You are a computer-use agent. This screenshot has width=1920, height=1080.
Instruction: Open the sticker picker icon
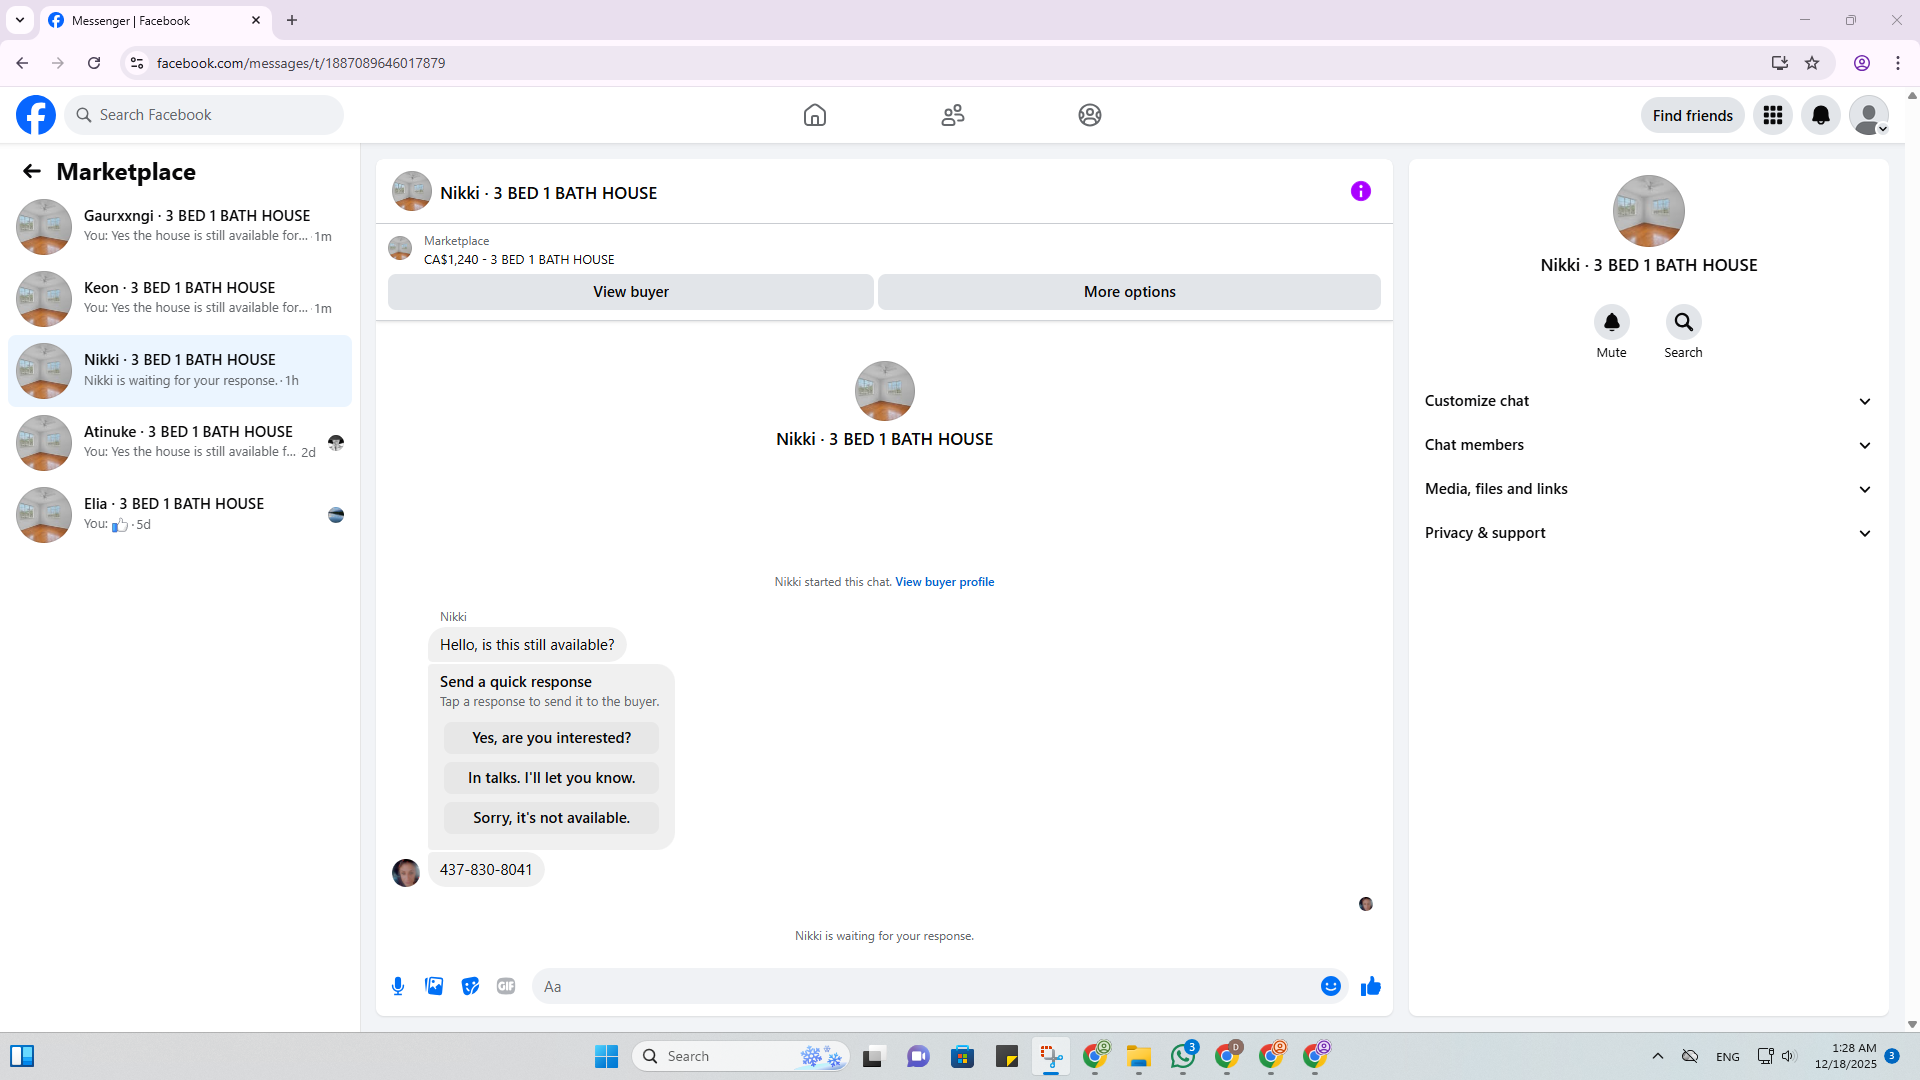pos(470,986)
